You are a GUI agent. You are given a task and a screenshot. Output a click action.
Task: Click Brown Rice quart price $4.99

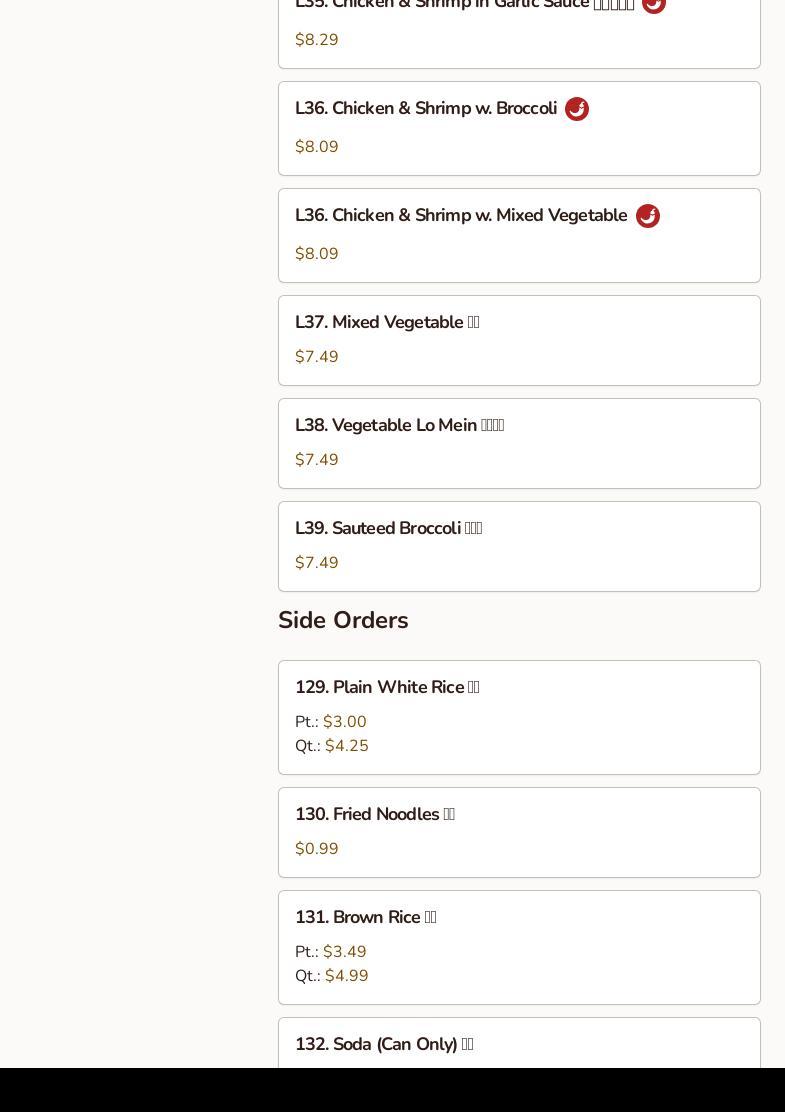(x=347, y=976)
